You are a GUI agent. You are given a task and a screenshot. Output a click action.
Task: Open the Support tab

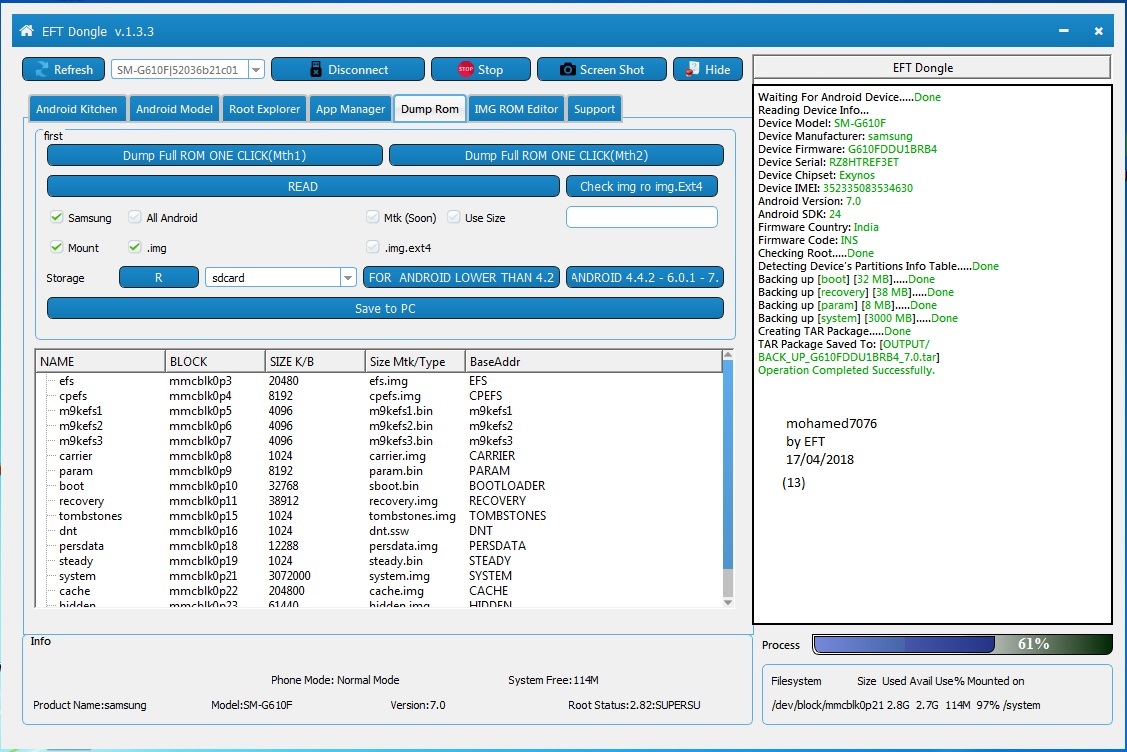594,109
